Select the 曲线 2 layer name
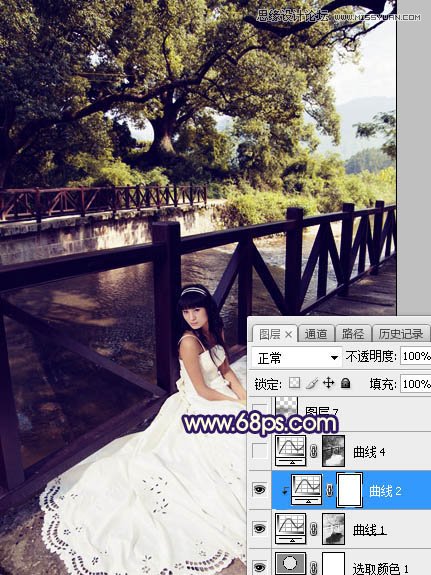The height and width of the screenshot is (575, 431). point(385,491)
